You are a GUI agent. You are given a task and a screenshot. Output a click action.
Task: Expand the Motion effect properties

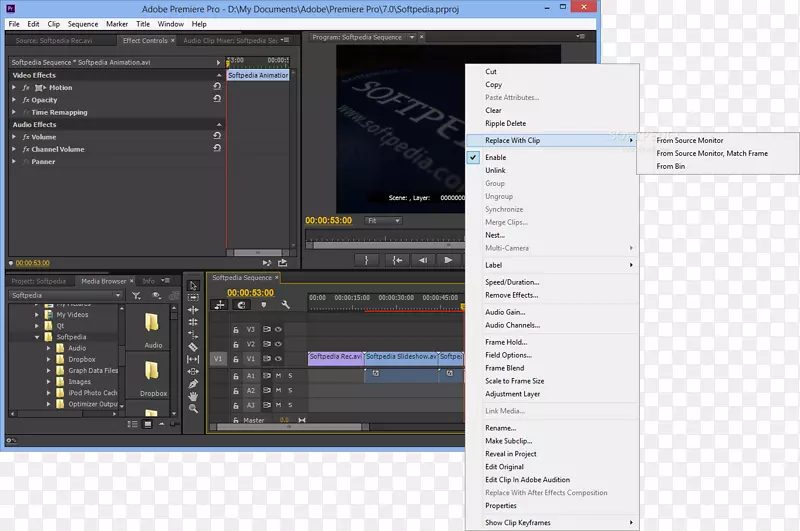14,87
